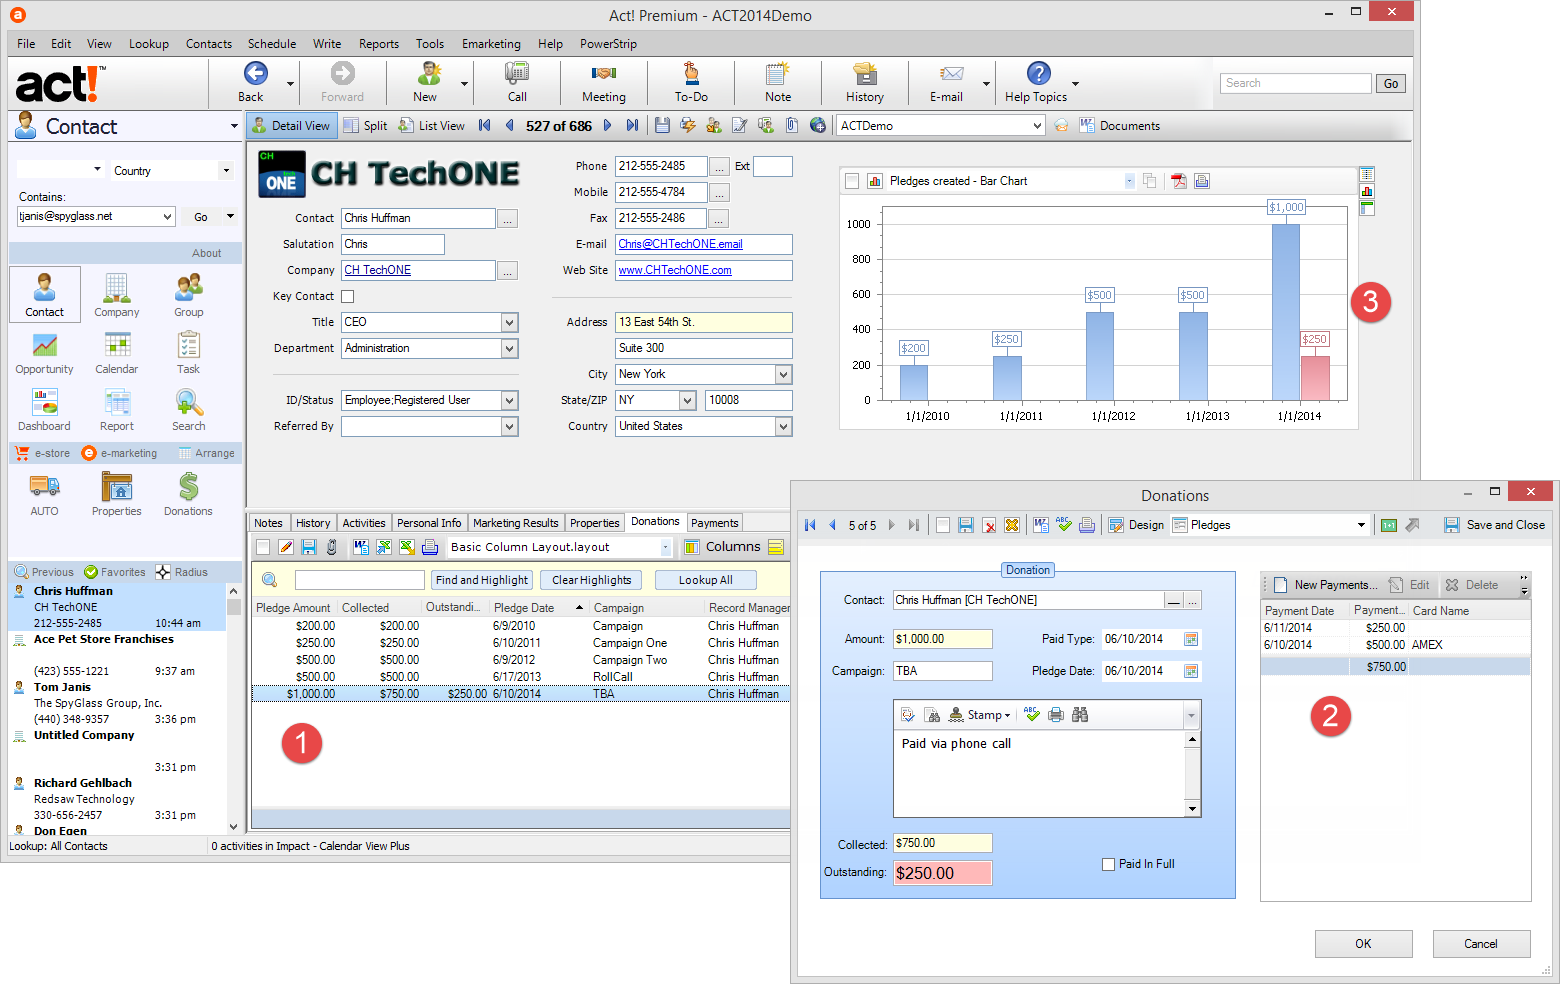Open the ACTDemo layout dropdown

coord(1037,125)
